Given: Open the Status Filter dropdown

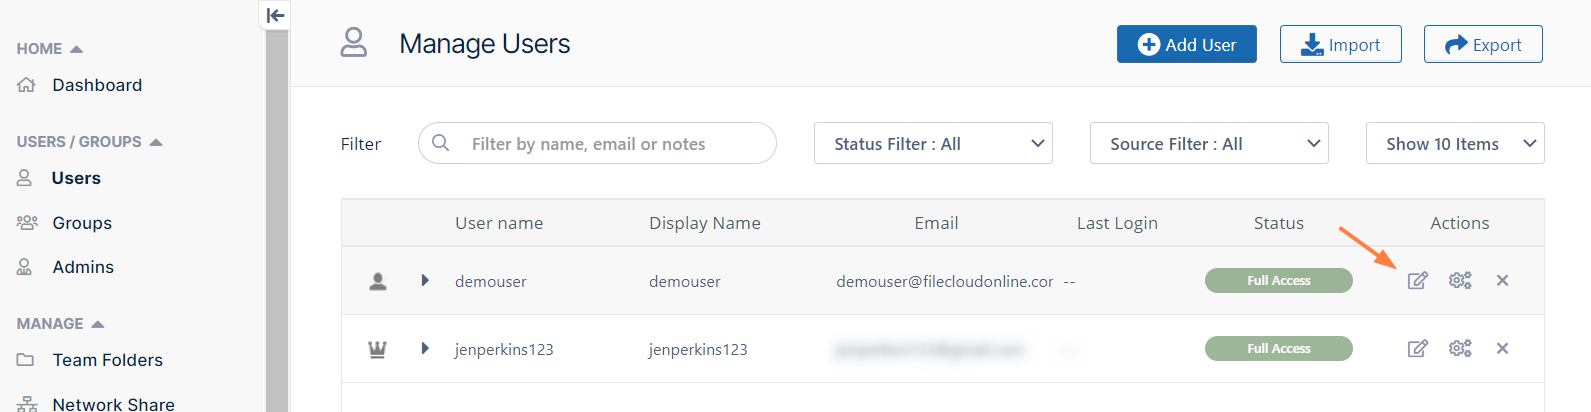Looking at the screenshot, I should click(933, 144).
